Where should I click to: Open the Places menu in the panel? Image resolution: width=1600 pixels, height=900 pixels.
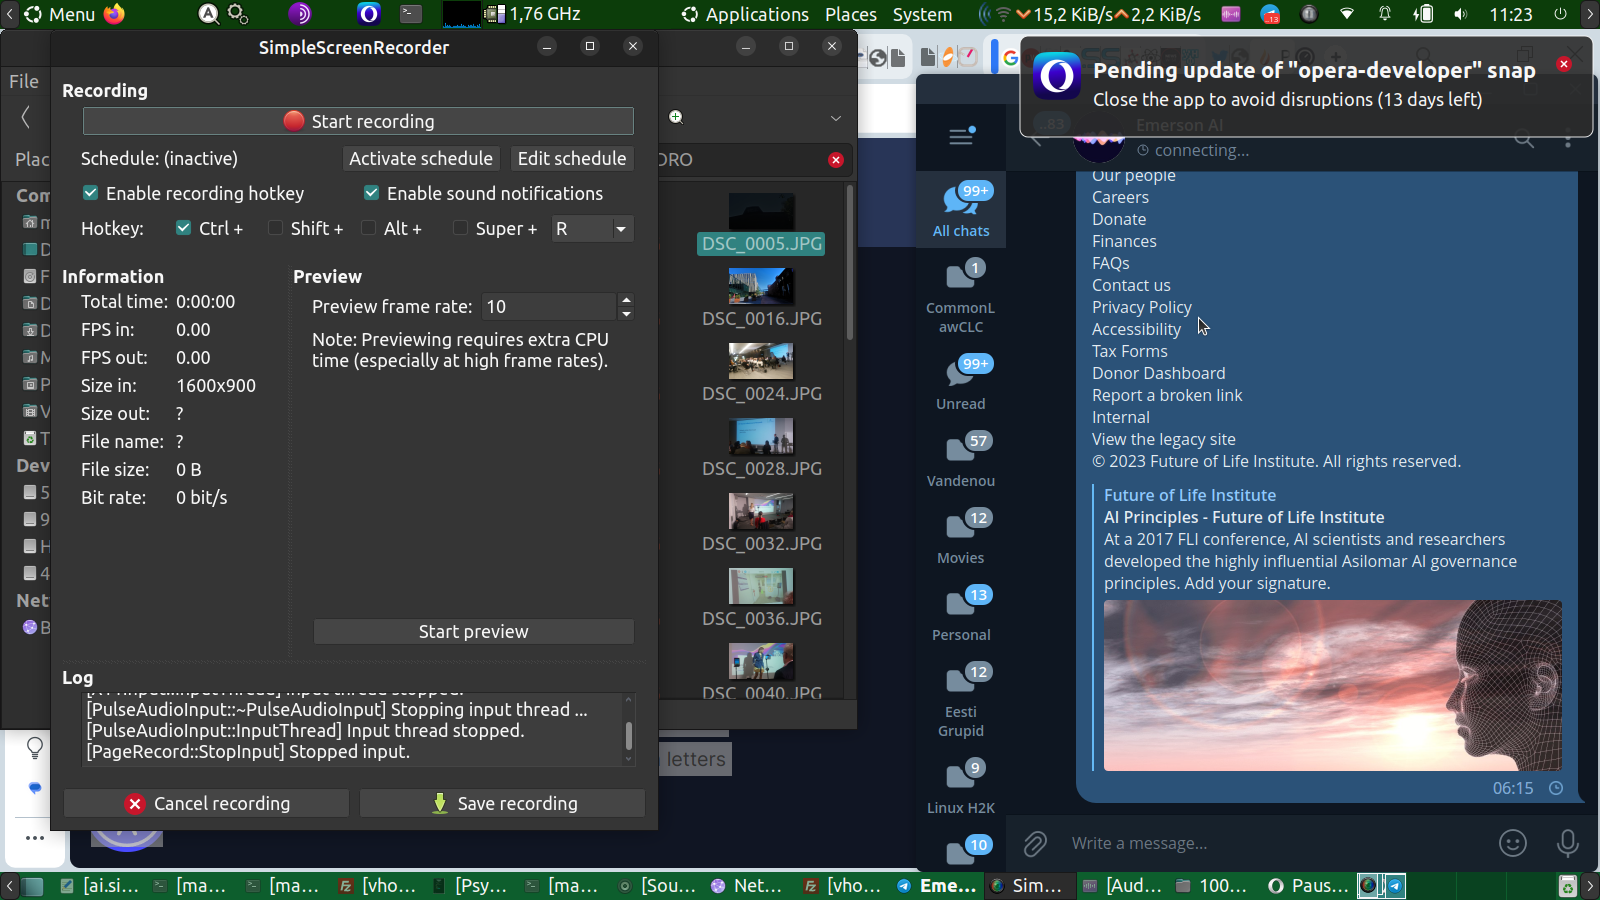pyautogui.click(x=850, y=14)
